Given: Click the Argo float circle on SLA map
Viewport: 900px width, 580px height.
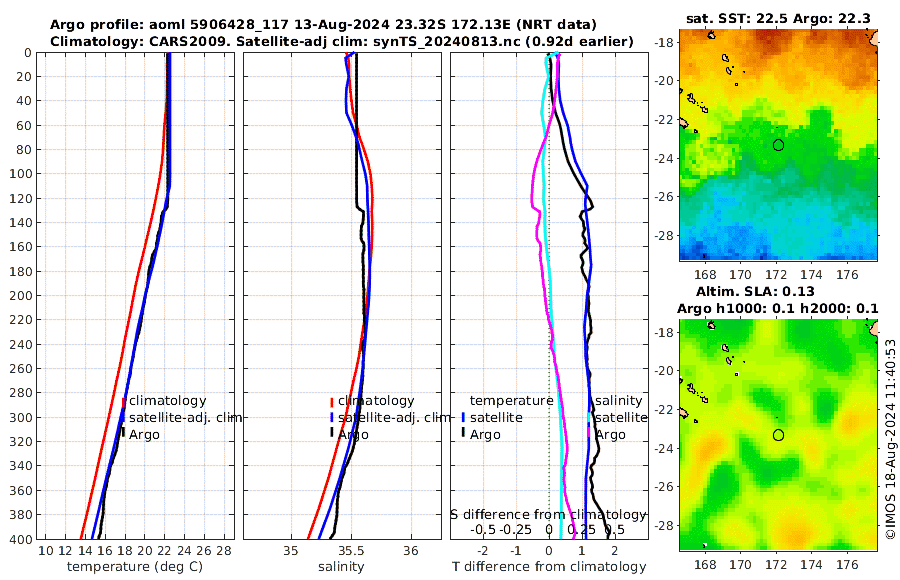Looking at the screenshot, I should click(778, 435).
